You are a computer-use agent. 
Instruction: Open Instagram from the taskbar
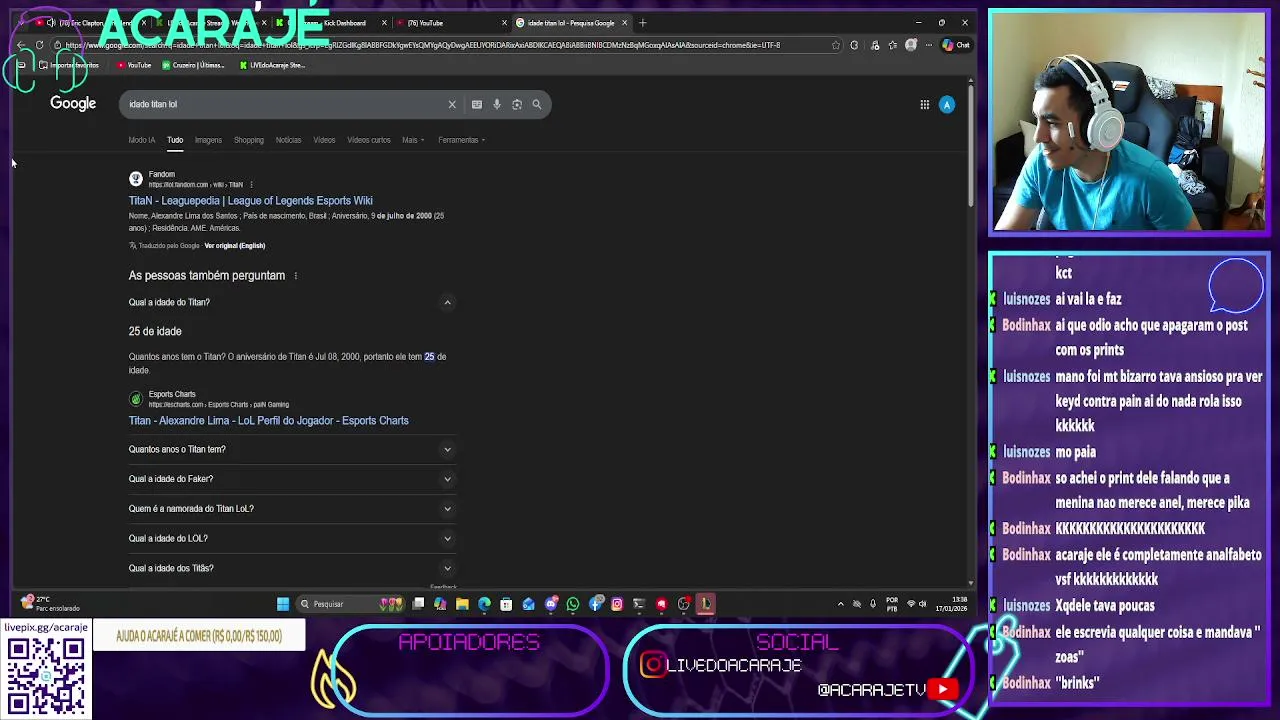(x=617, y=604)
